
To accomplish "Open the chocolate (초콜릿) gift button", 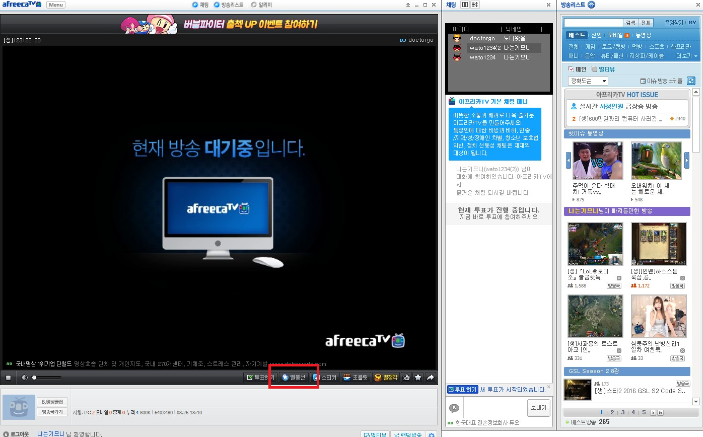I will (356, 377).
